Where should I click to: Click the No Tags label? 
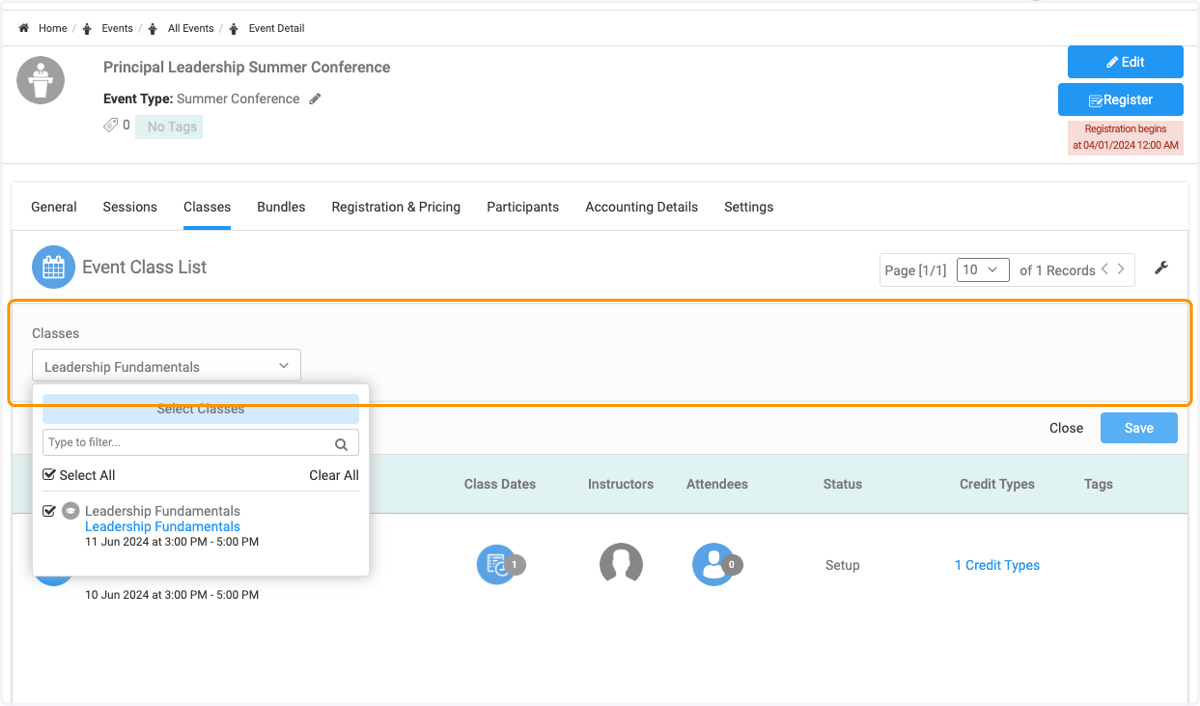click(x=170, y=127)
